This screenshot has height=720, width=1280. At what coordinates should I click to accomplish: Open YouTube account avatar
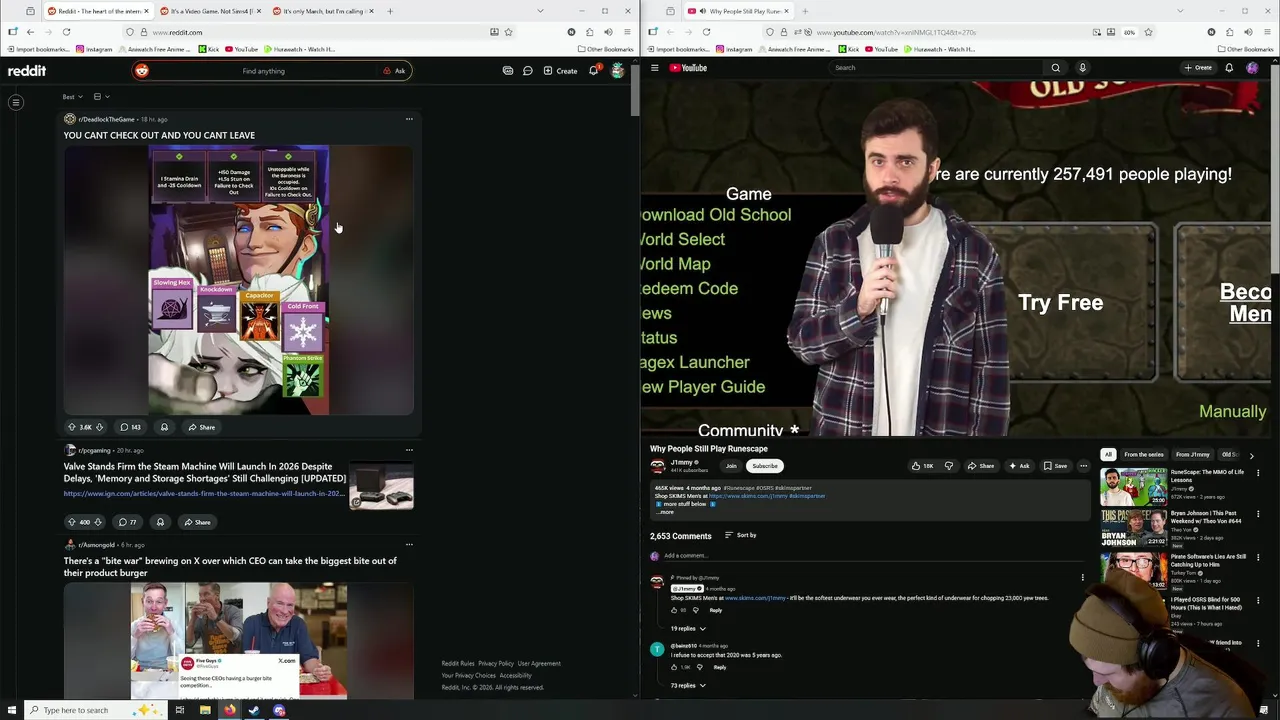1252,68
